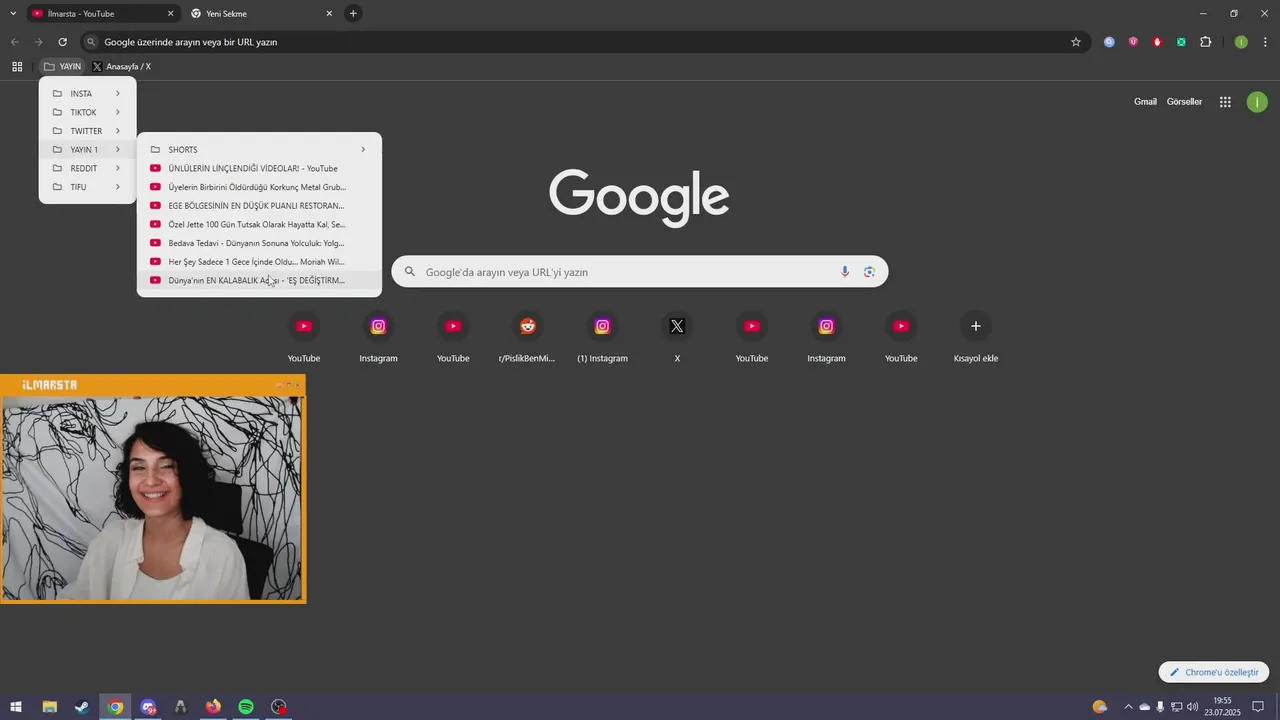
Task: Click the Google search box
Action: [640, 272]
